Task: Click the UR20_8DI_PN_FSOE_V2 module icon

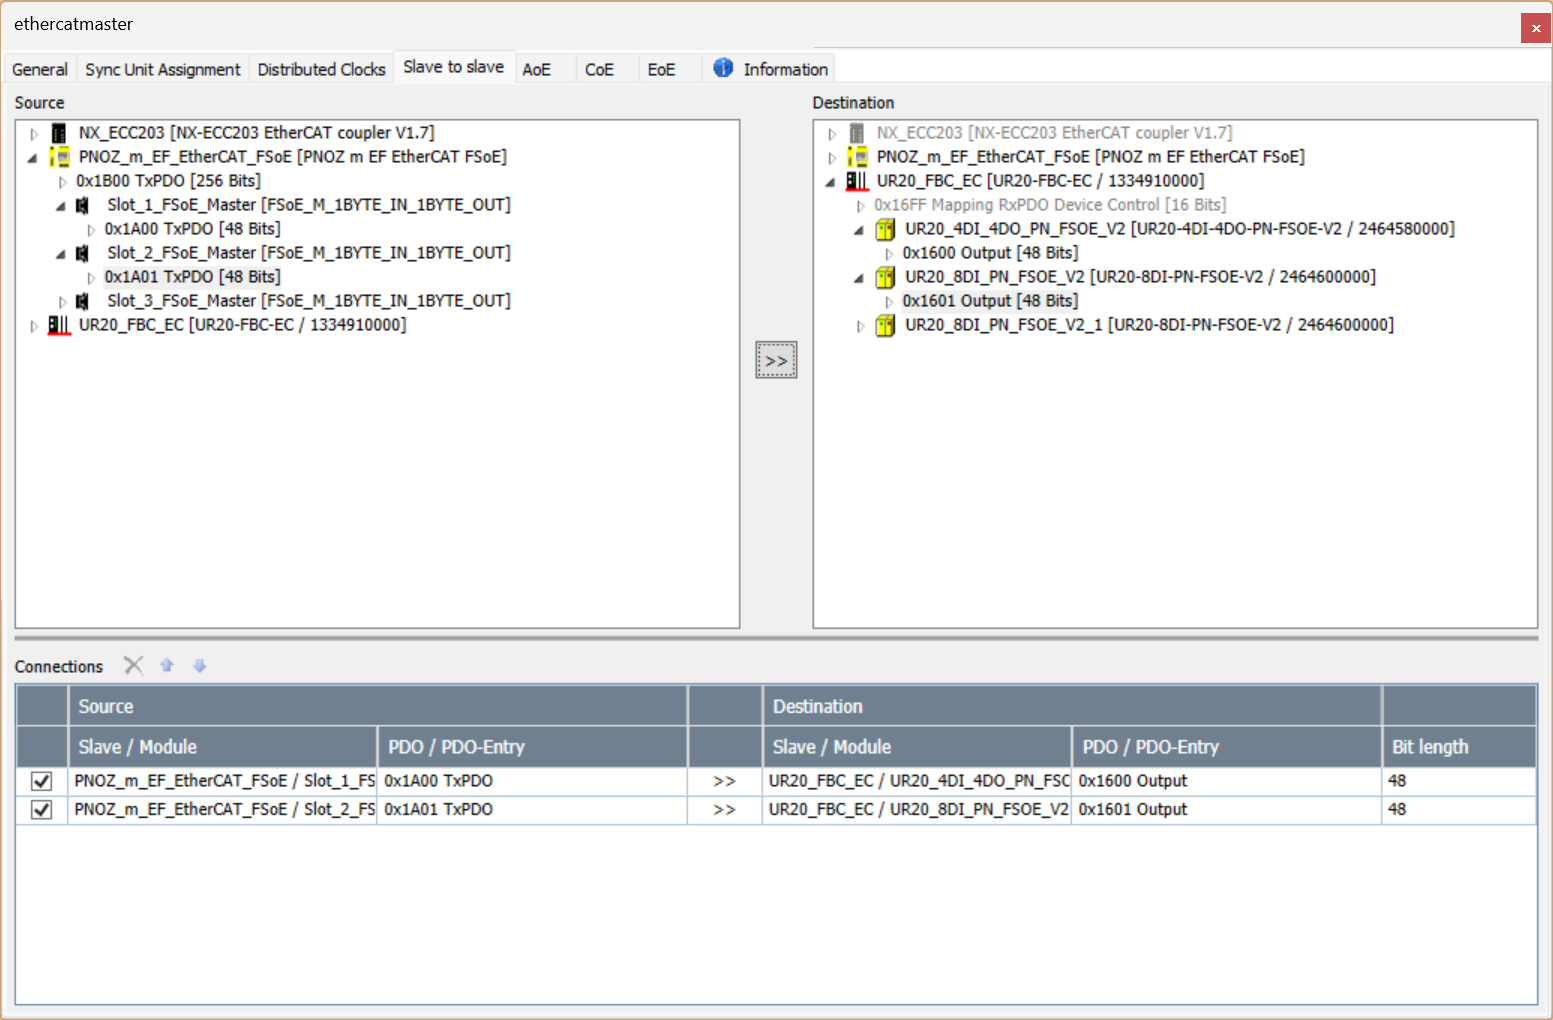Action: click(885, 277)
